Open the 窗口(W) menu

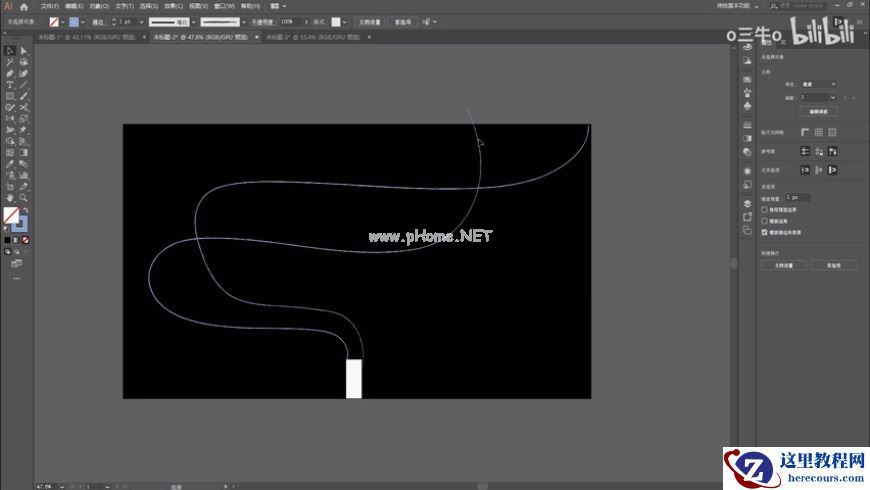tap(224, 6)
